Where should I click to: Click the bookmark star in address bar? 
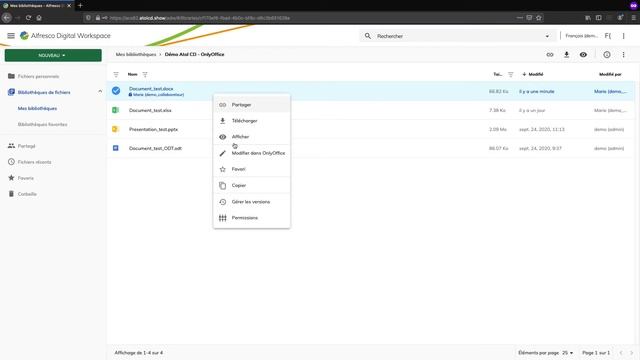pos(539,18)
